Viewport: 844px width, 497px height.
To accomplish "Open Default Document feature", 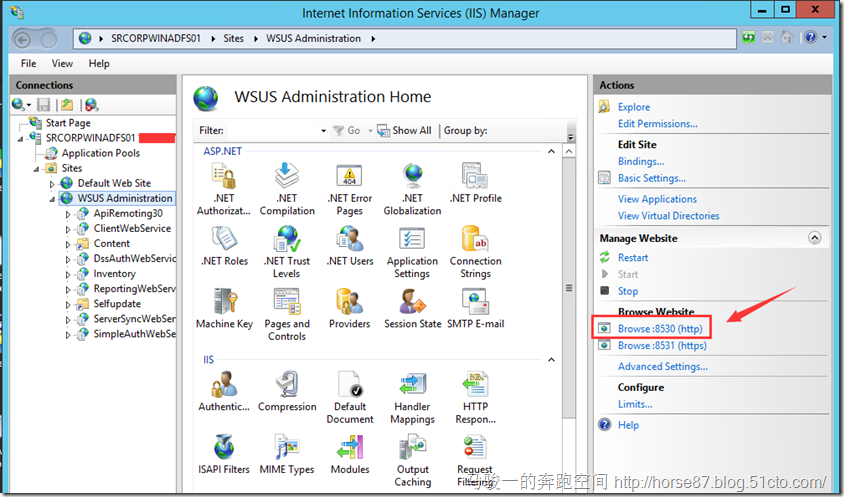I will [x=350, y=397].
